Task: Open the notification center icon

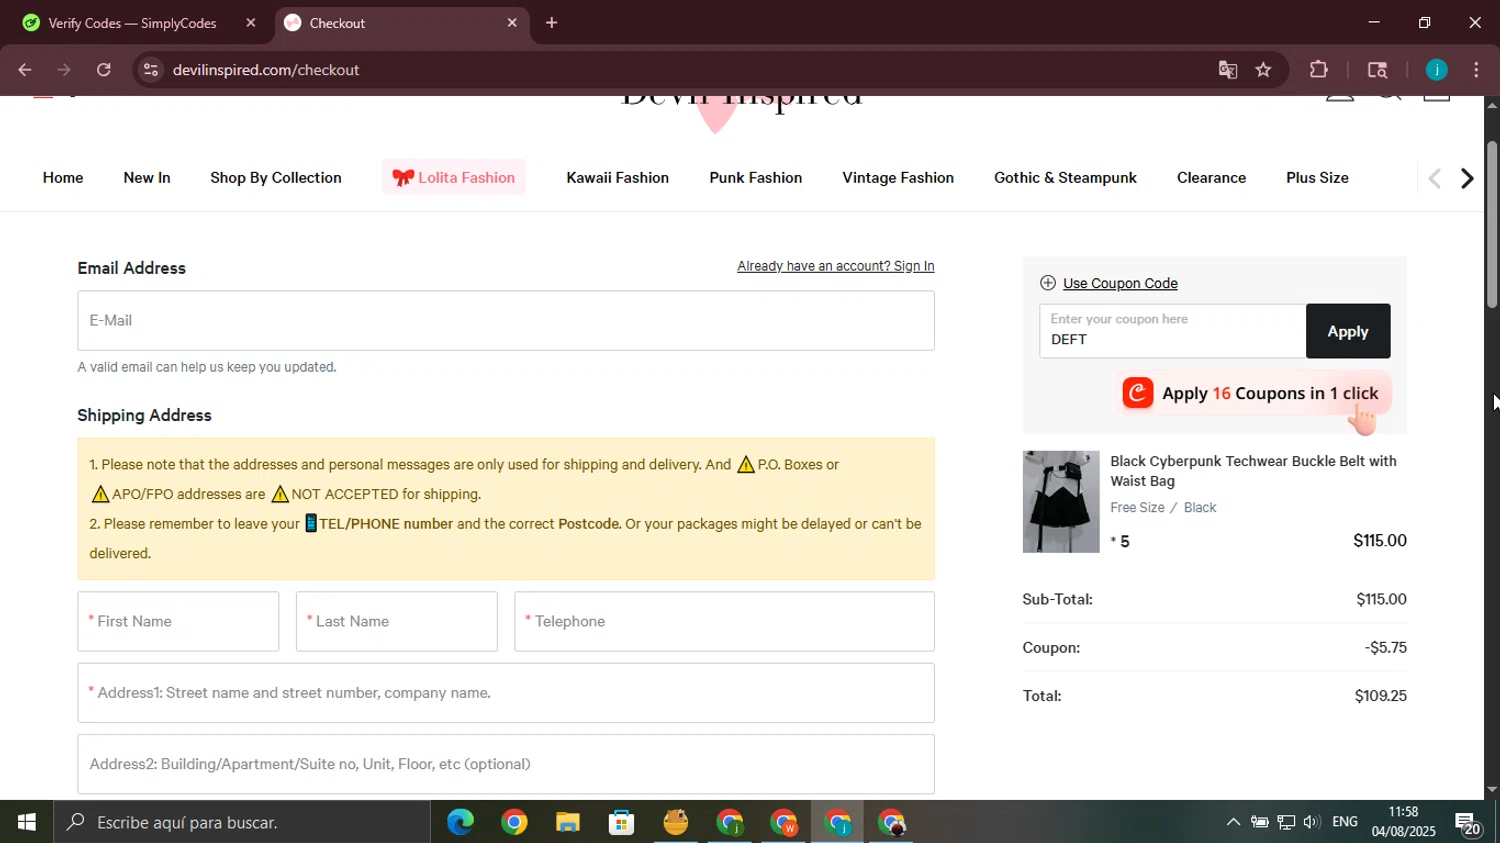Action: 1468,823
